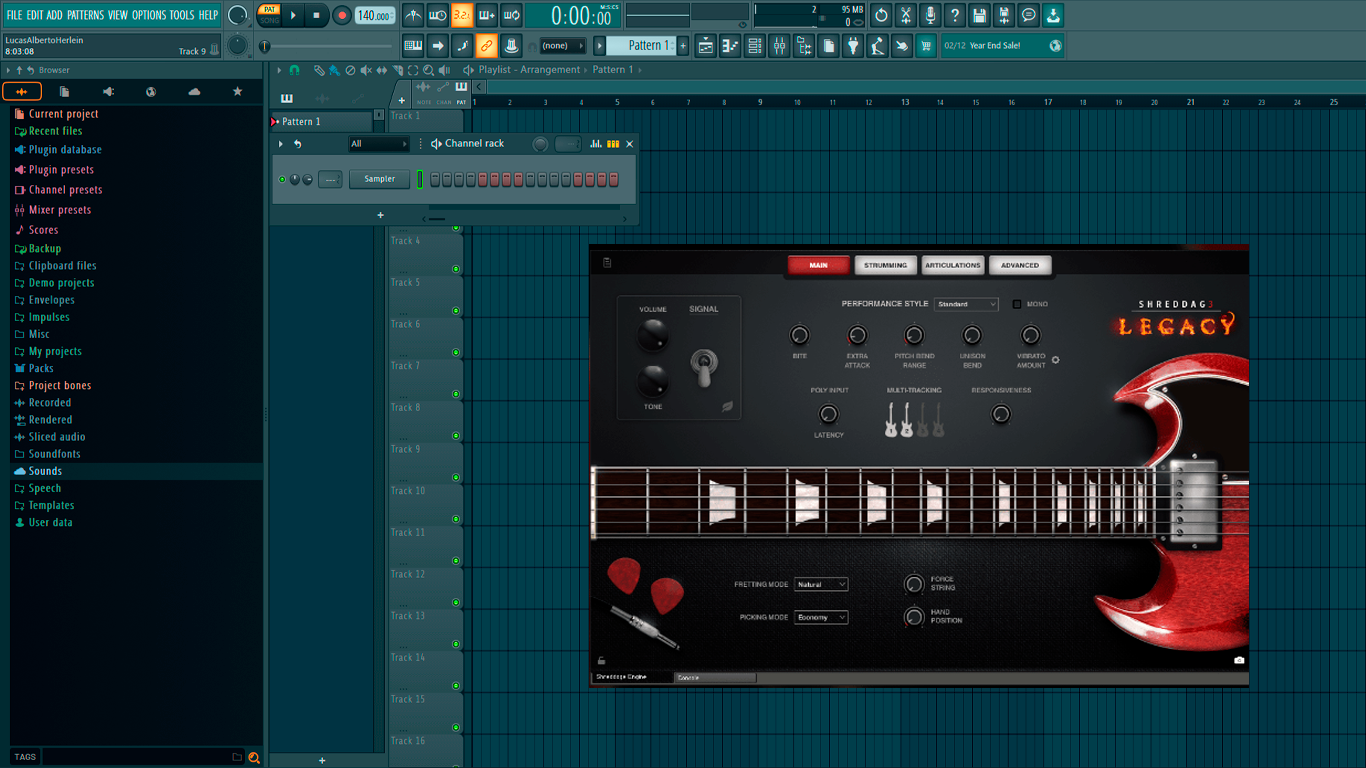
Task: Toggle loop recording icon
Action: (x=511, y=15)
